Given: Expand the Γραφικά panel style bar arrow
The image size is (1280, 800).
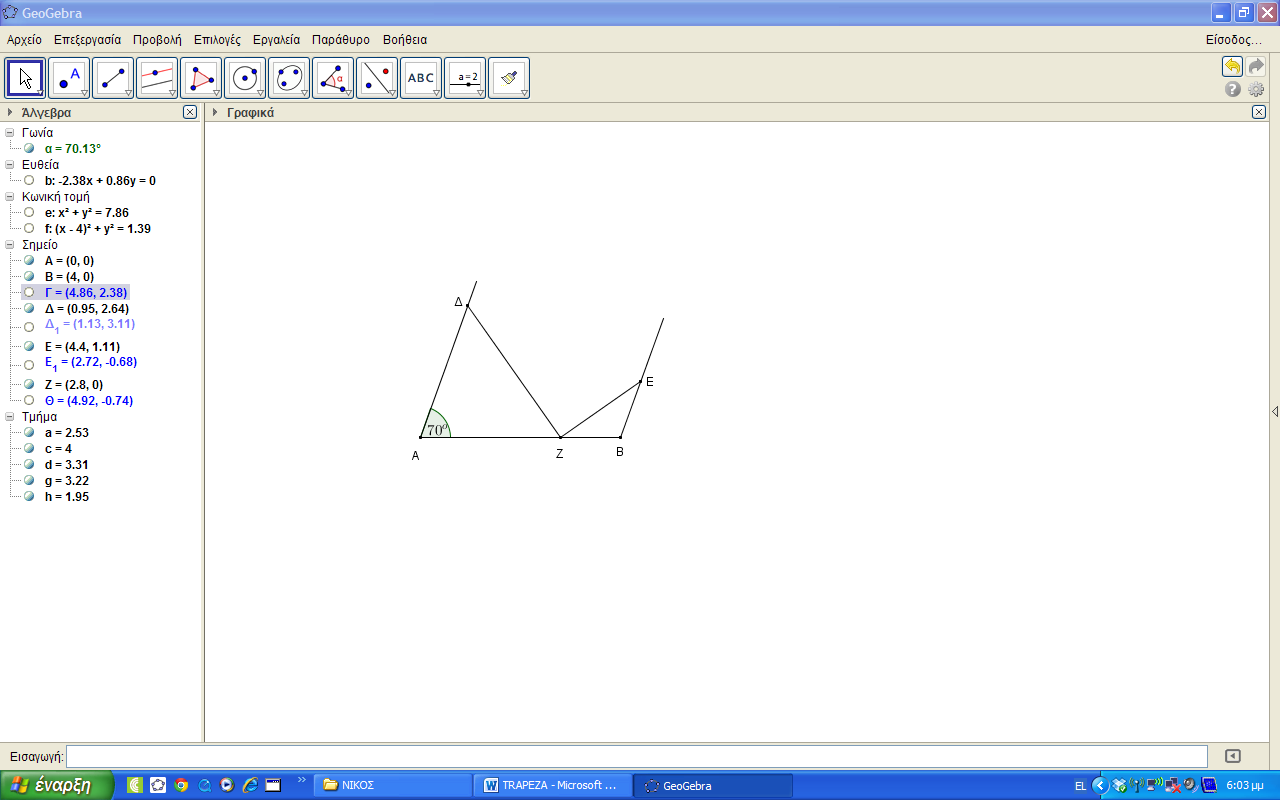Looking at the screenshot, I should pyautogui.click(x=215, y=112).
